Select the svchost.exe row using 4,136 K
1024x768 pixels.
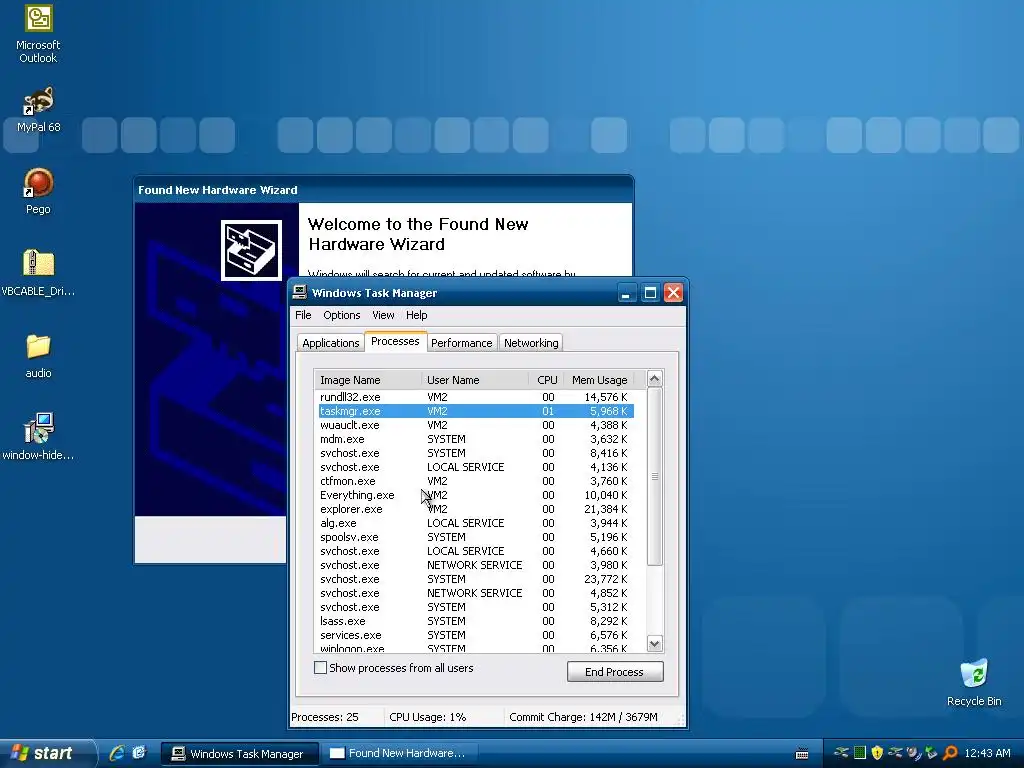pyautogui.click(x=475, y=467)
